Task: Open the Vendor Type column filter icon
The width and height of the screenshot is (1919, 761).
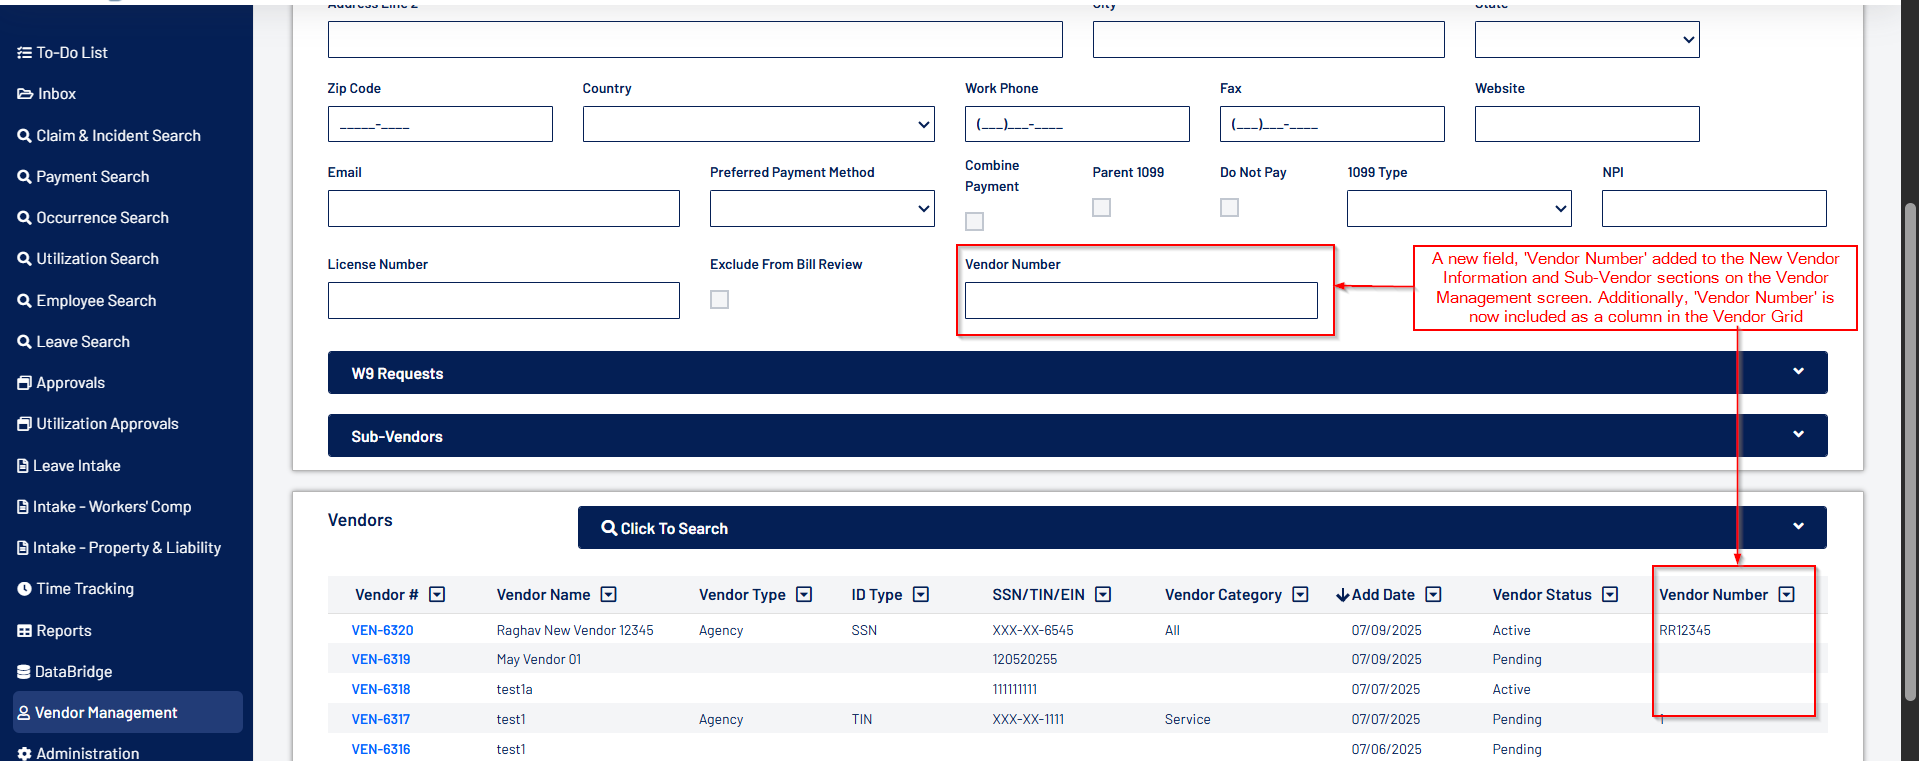Action: coord(804,595)
